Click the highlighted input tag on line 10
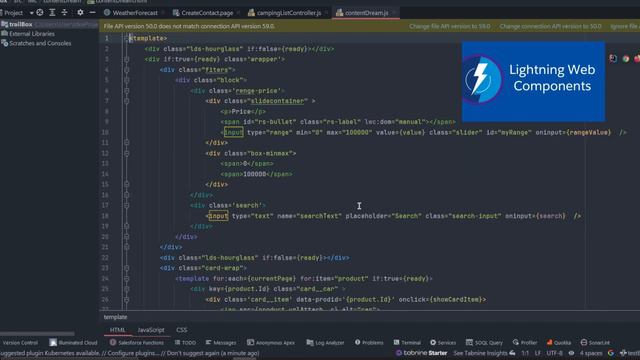 coord(233,132)
